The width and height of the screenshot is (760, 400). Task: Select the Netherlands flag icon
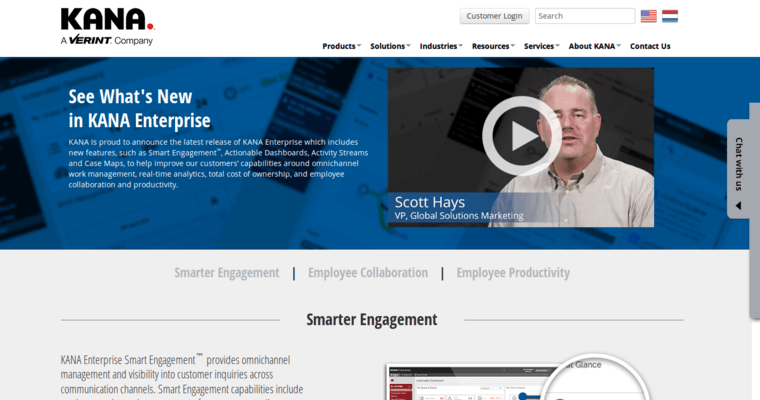[x=670, y=16]
